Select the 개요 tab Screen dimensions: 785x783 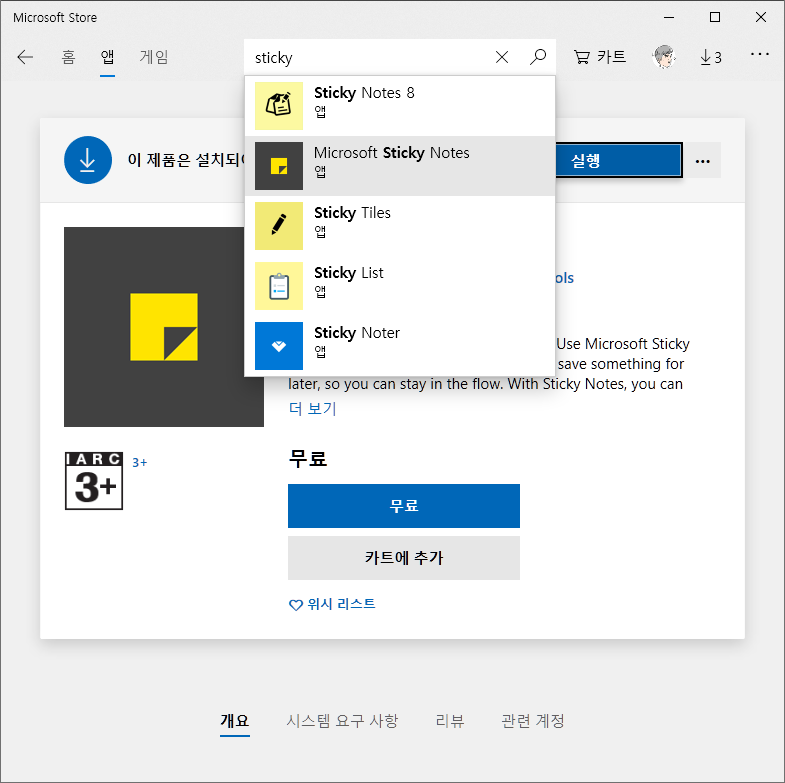click(234, 721)
